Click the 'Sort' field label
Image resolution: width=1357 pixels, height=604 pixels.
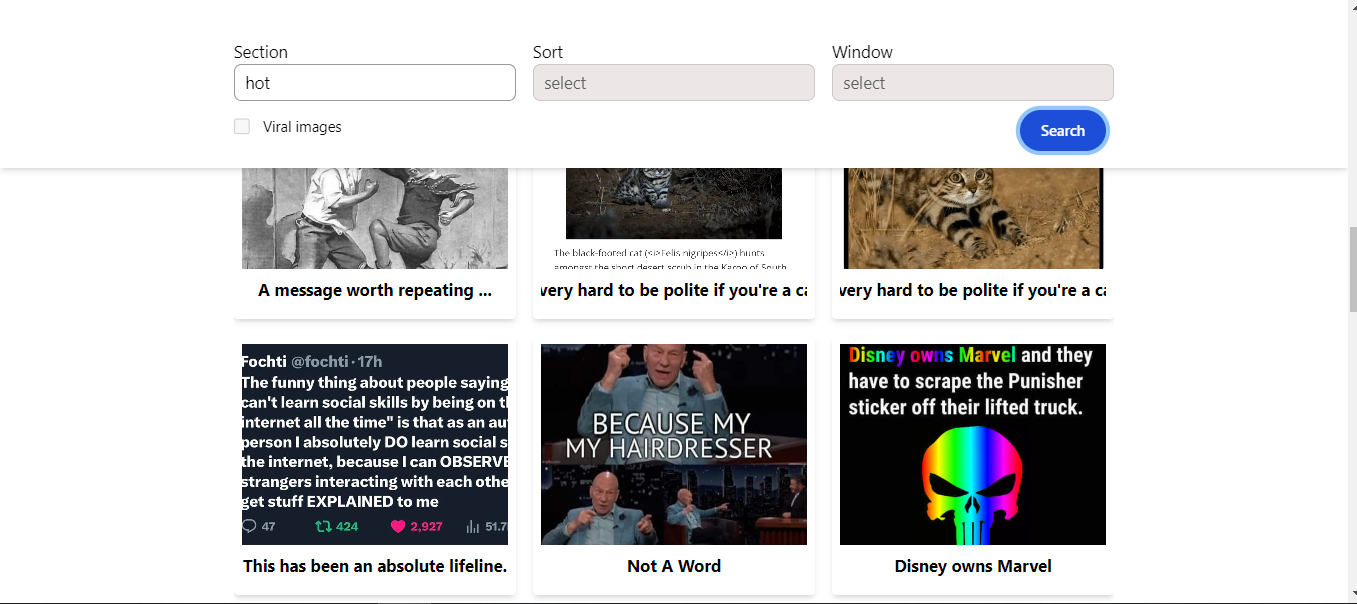pyautogui.click(x=548, y=52)
